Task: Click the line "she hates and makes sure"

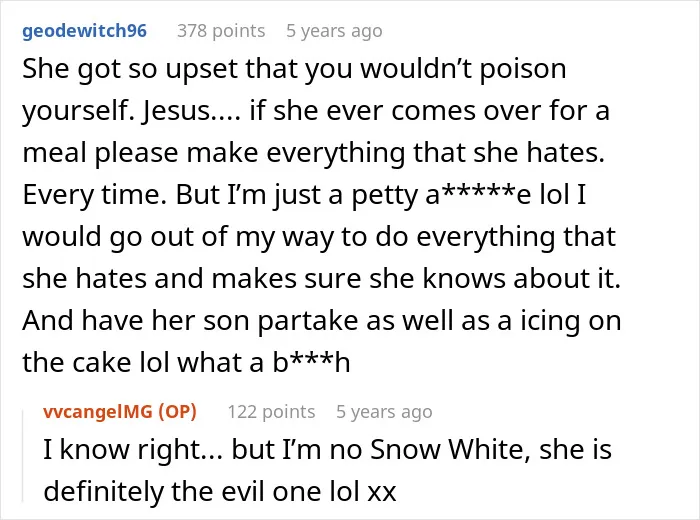Action: [x=321, y=279]
